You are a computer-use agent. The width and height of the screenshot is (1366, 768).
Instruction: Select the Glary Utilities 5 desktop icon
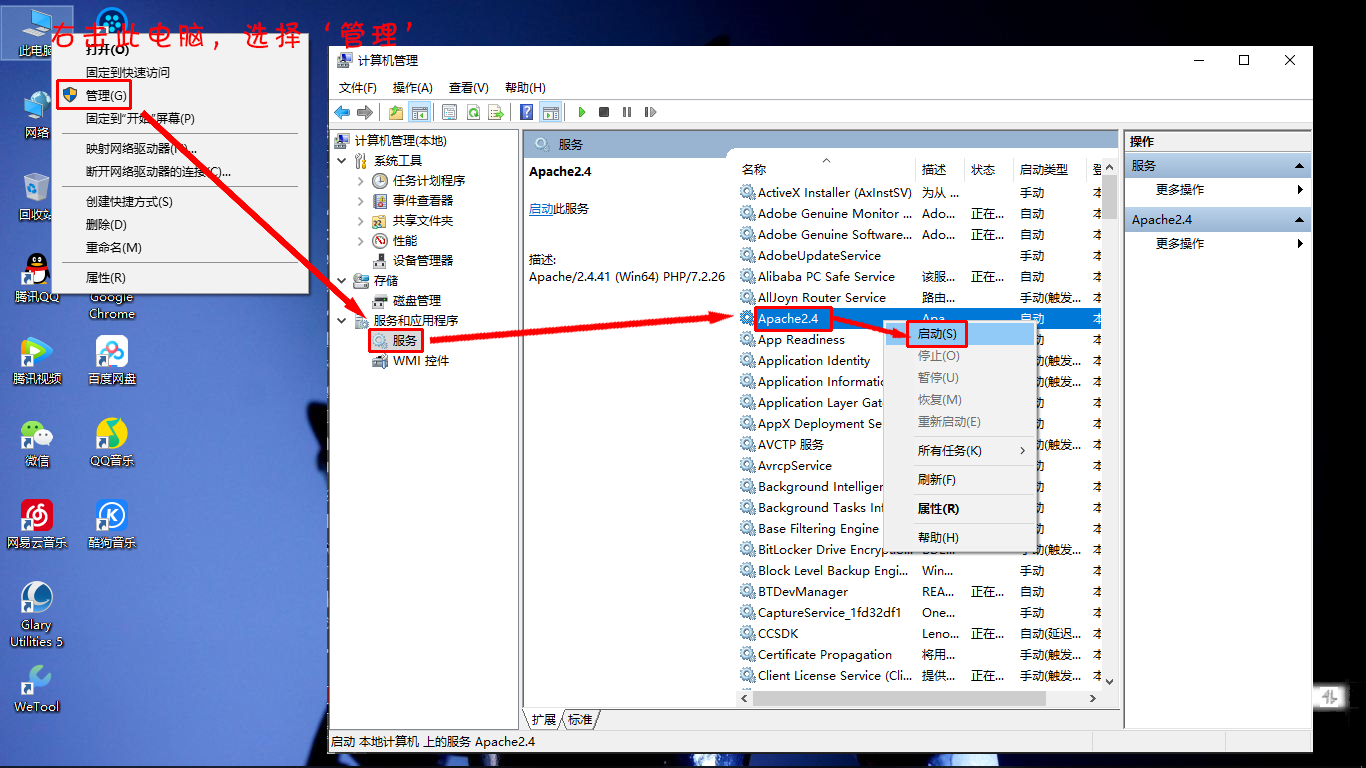pyautogui.click(x=37, y=615)
